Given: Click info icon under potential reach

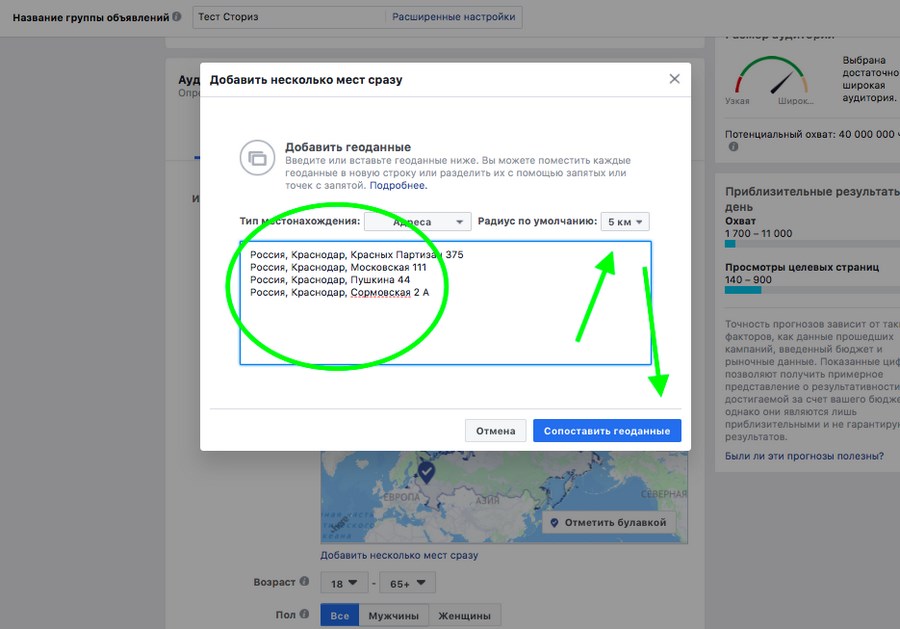Looking at the screenshot, I should click(733, 147).
